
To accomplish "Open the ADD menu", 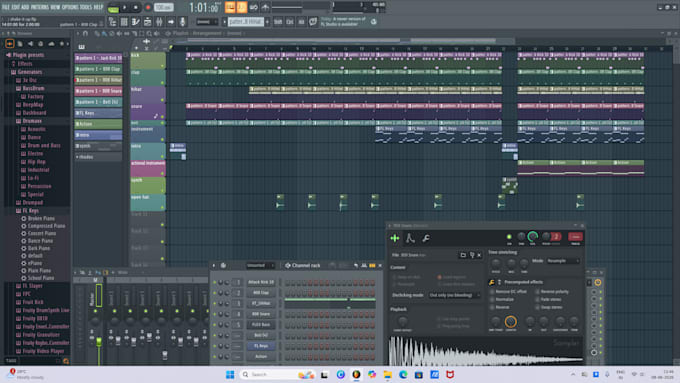I will click(x=25, y=7).
